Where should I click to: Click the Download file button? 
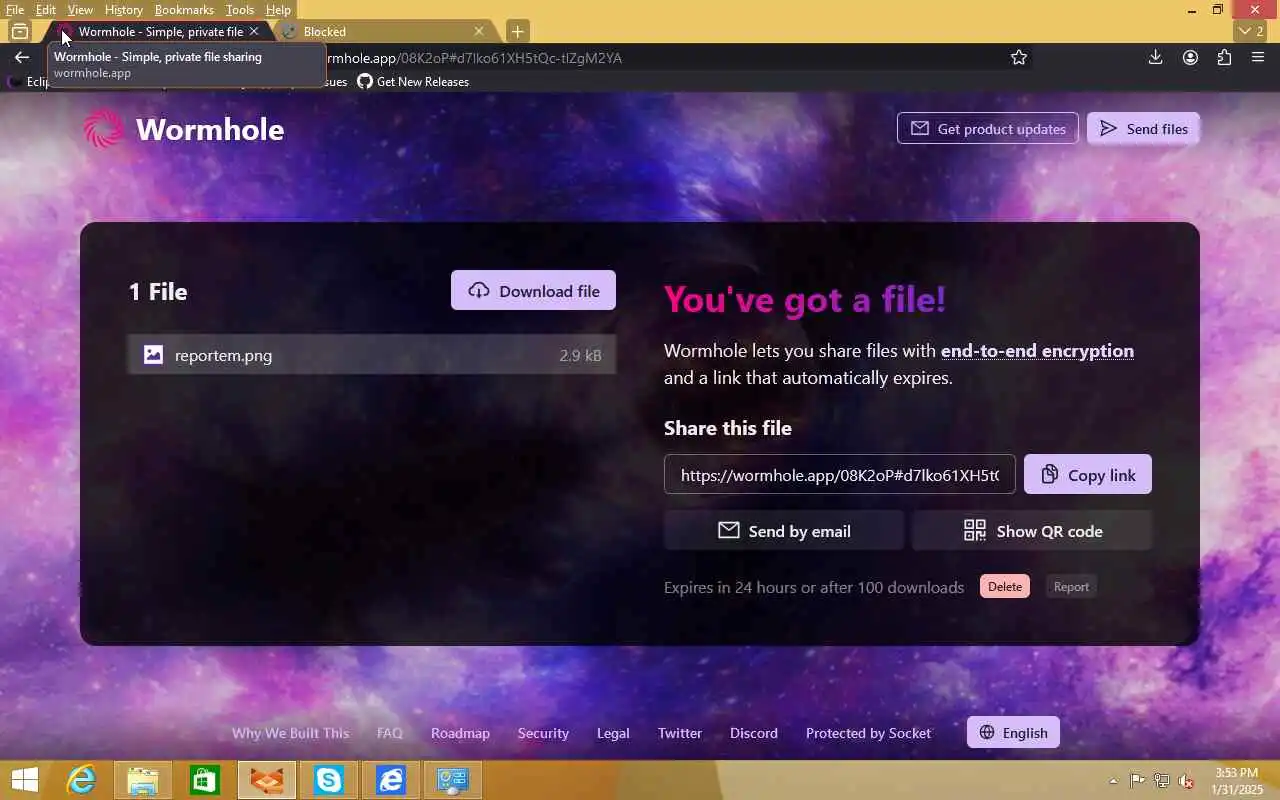coord(533,290)
